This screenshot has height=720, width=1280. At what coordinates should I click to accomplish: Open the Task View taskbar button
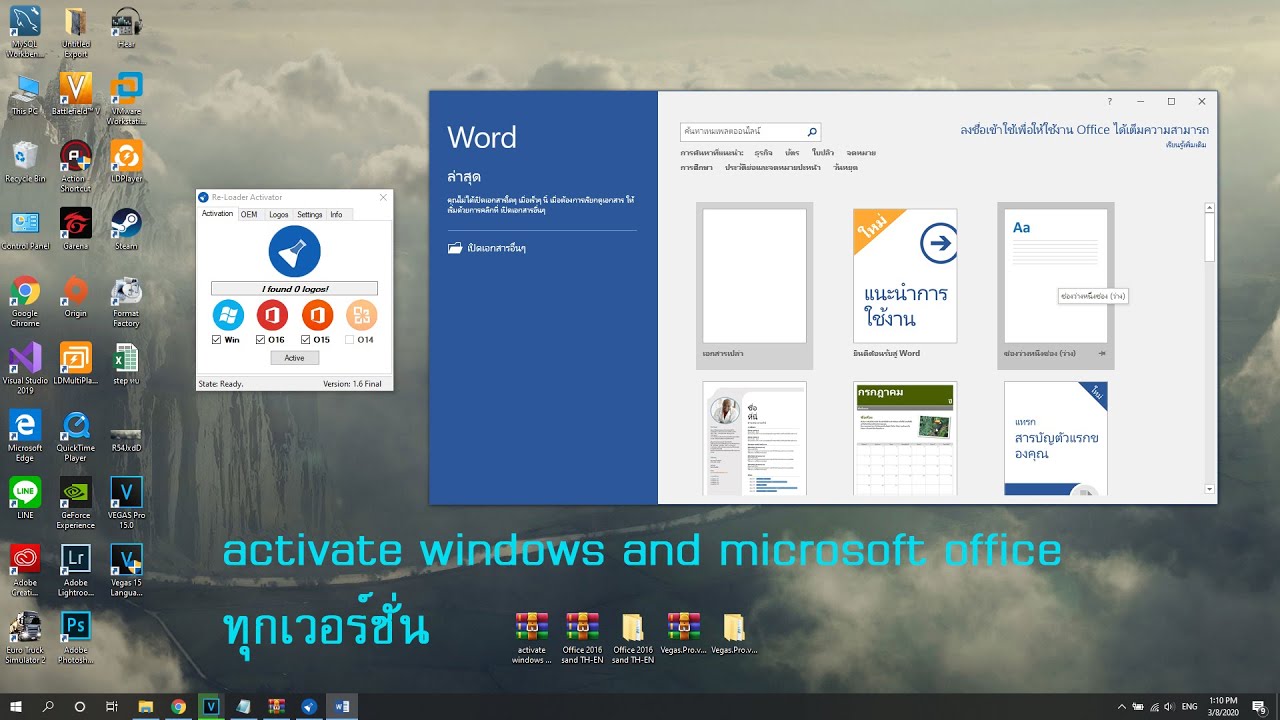[112, 706]
